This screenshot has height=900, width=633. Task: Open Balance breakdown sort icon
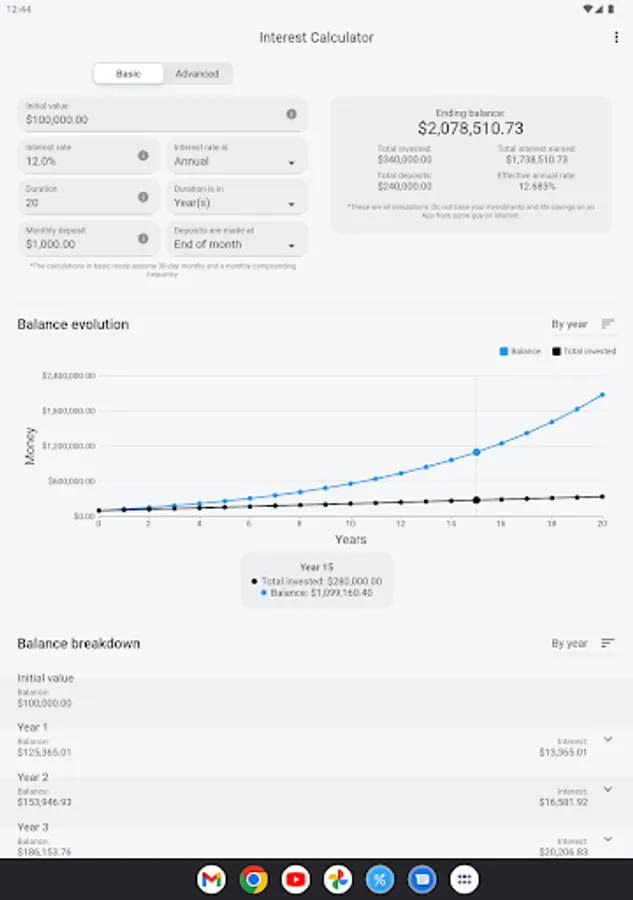(x=608, y=643)
